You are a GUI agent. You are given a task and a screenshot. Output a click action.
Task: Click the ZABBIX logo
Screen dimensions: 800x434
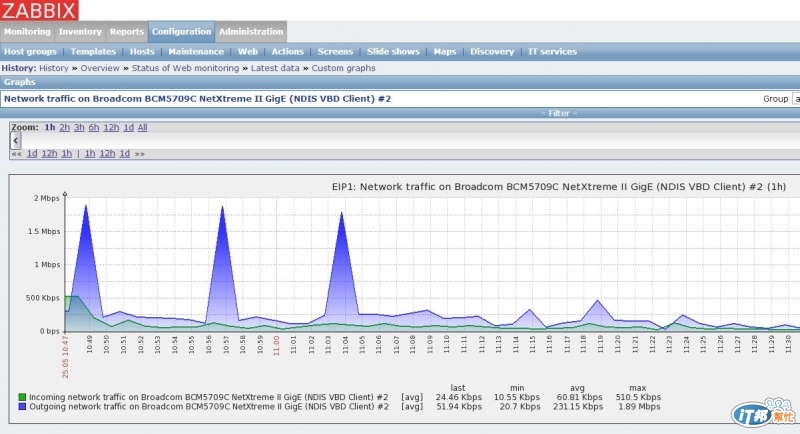click(39, 10)
